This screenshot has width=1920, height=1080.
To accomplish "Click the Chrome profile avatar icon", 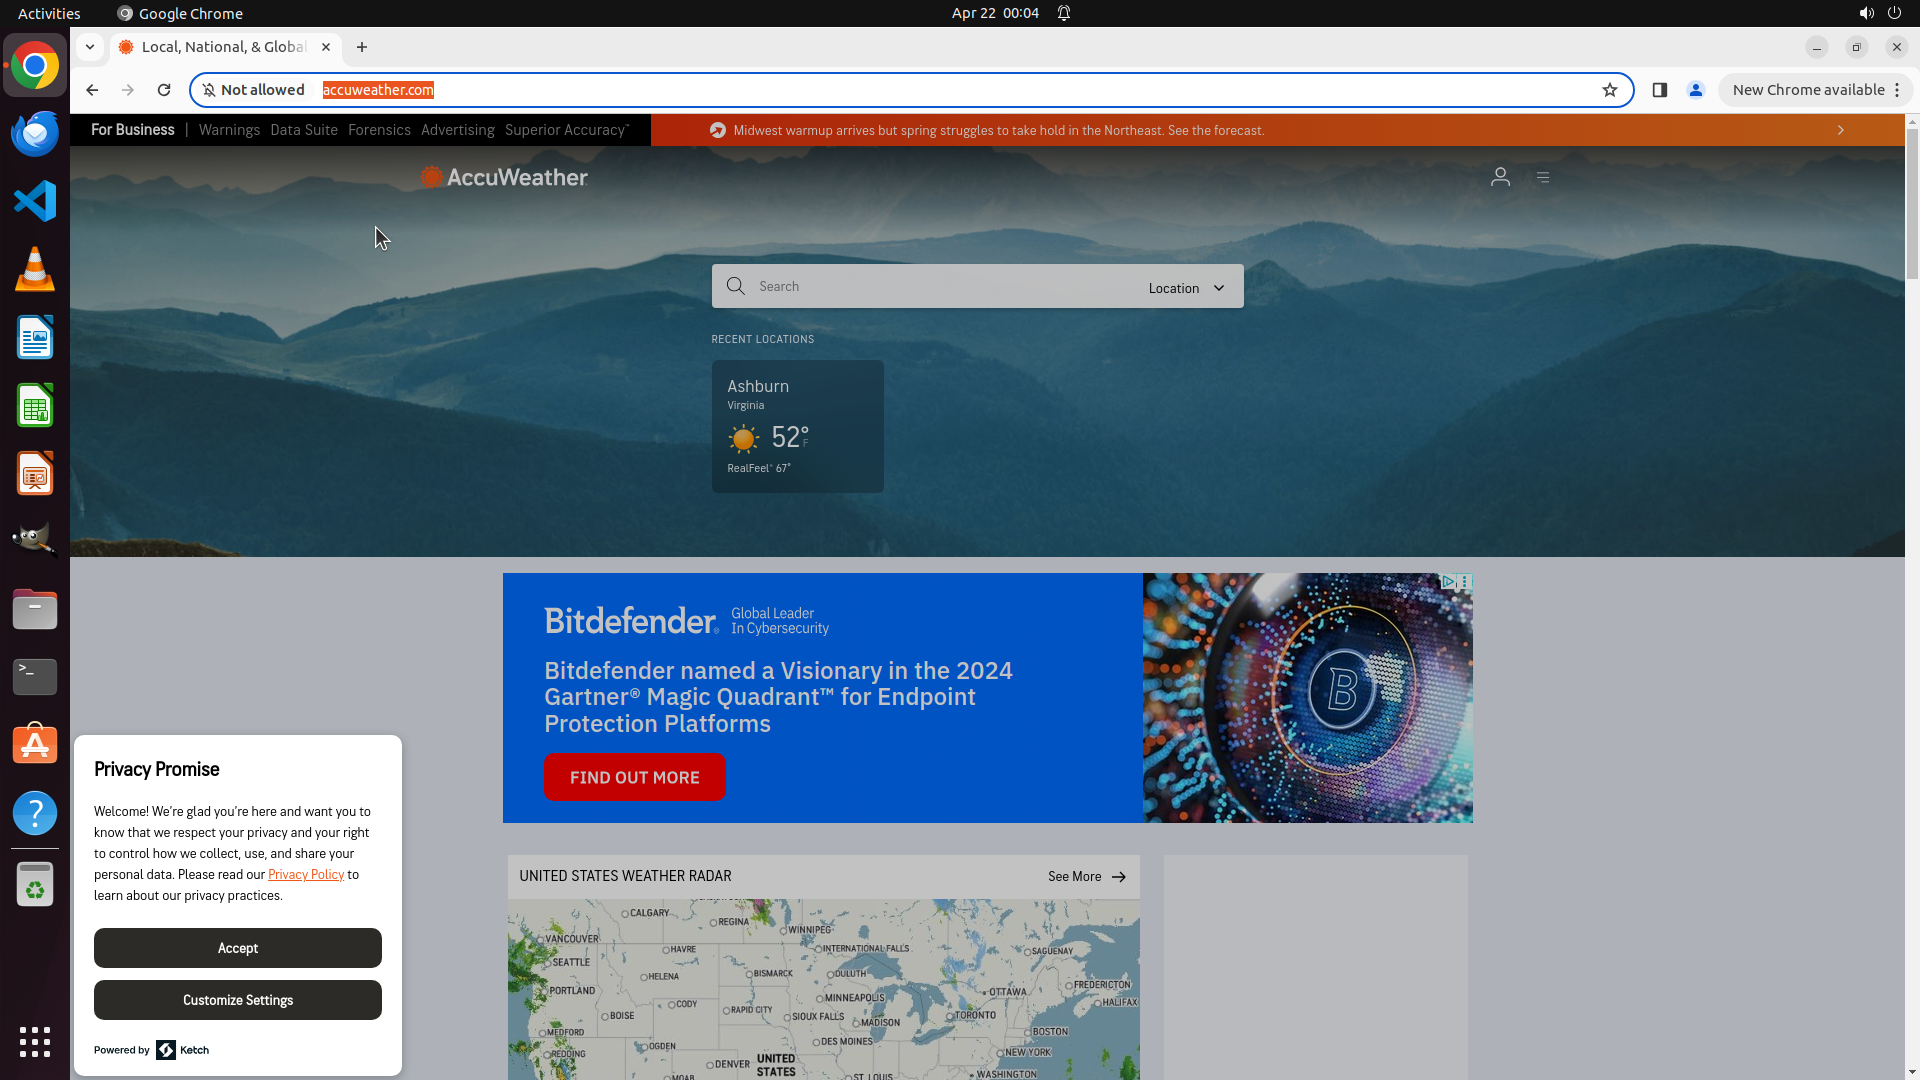I will [x=1695, y=90].
